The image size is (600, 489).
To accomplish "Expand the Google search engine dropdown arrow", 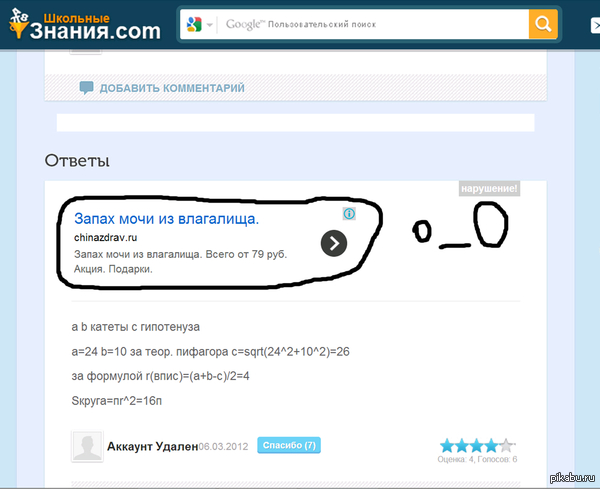I will pos(209,25).
